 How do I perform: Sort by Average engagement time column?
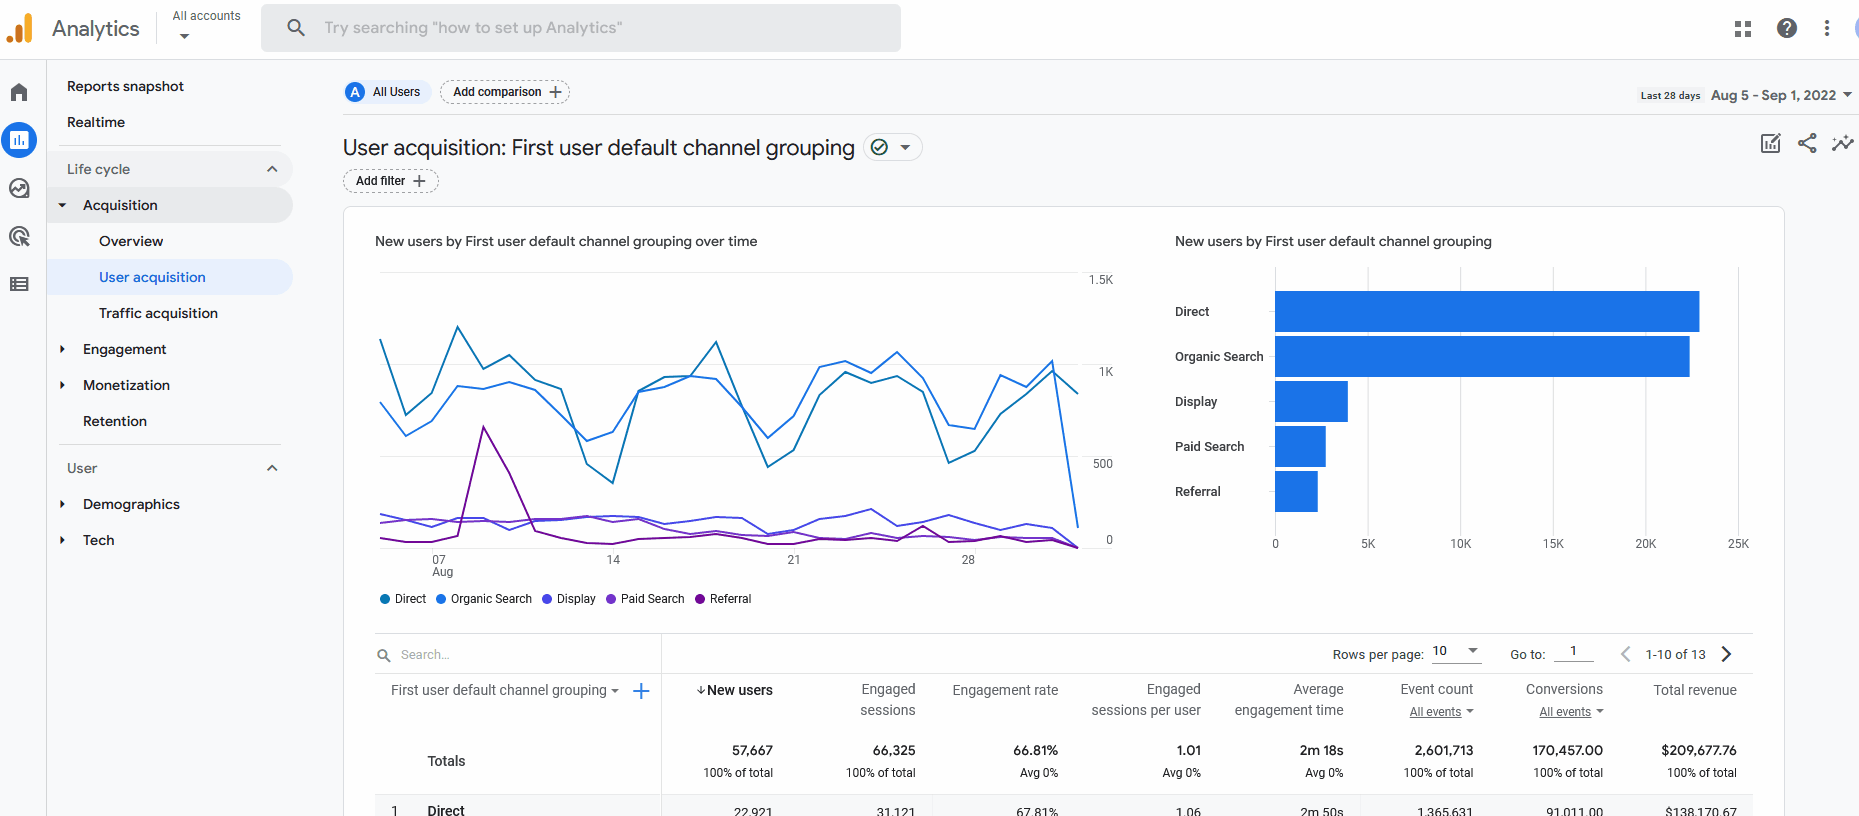tap(1289, 700)
